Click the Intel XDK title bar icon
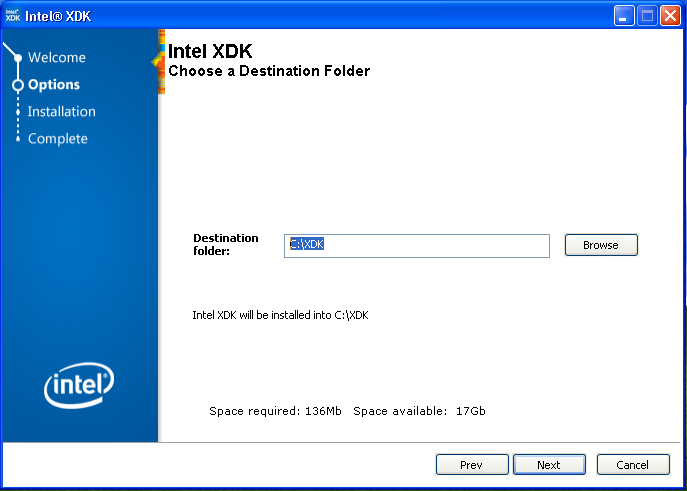Viewport: 687px width, 491px height. pyautogui.click(x=13, y=16)
